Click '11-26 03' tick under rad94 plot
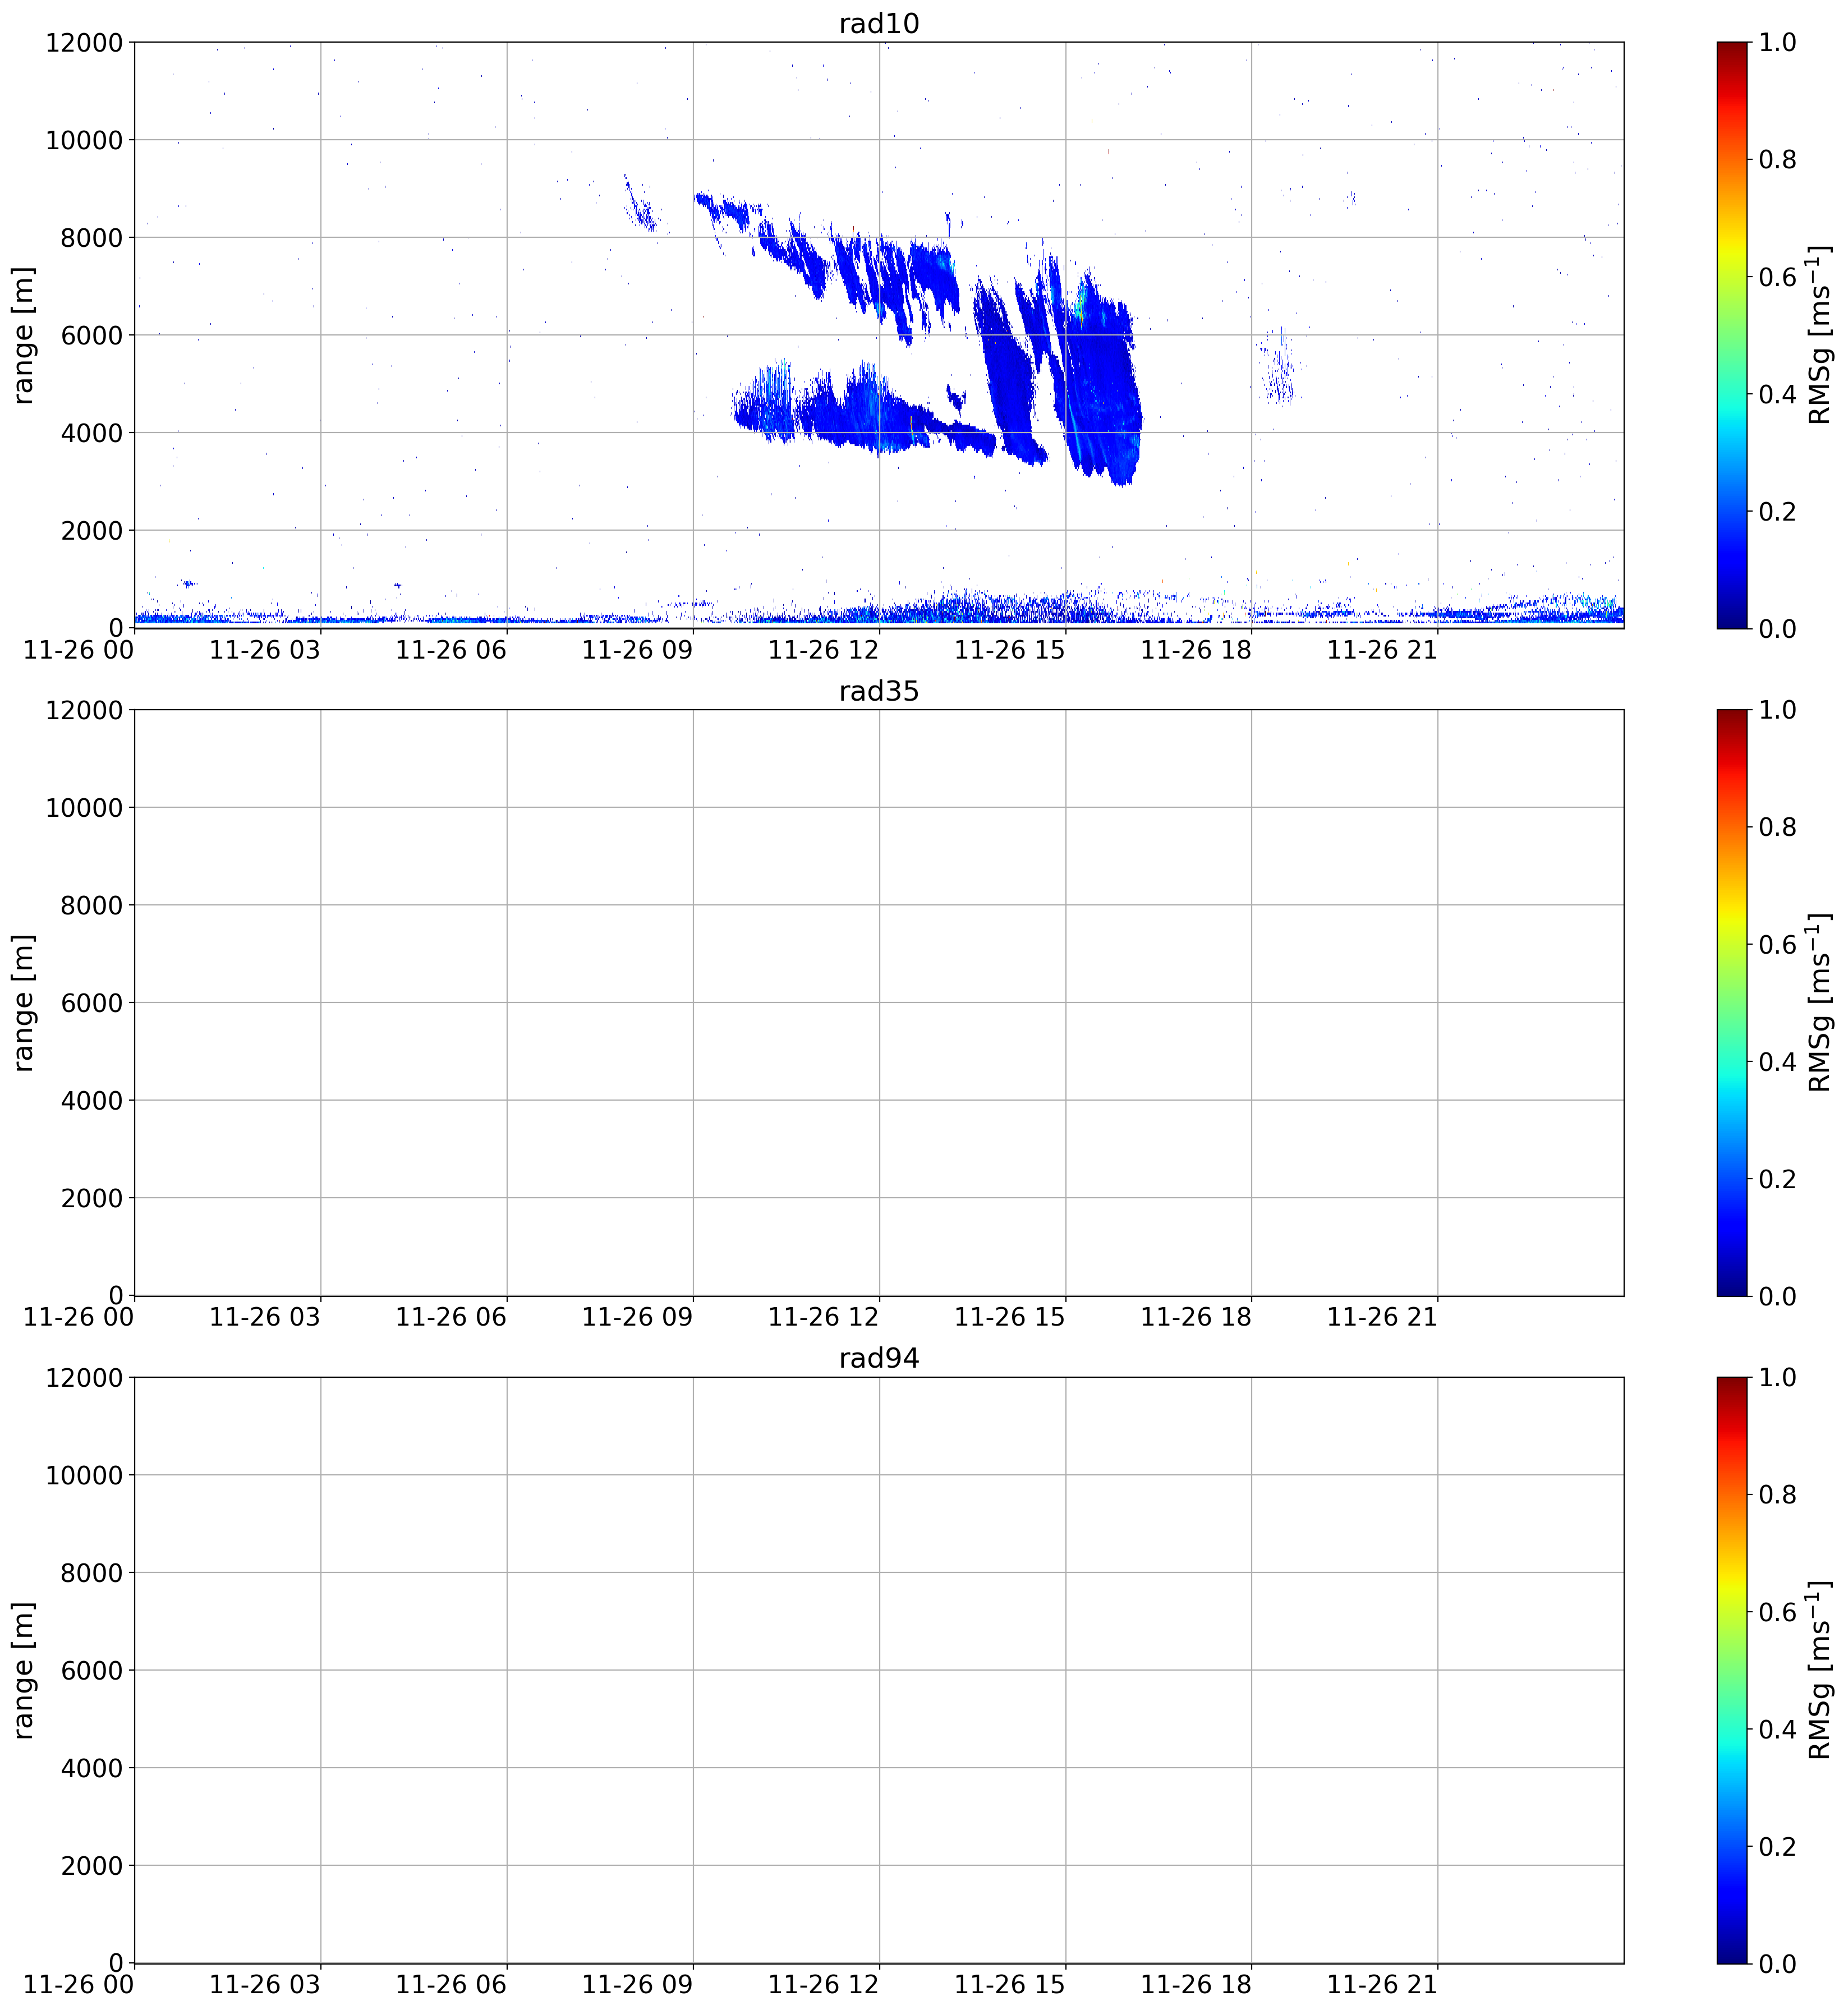Image resolution: width=1848 pixels, height=2010 pixels. tap(265, 1985)
